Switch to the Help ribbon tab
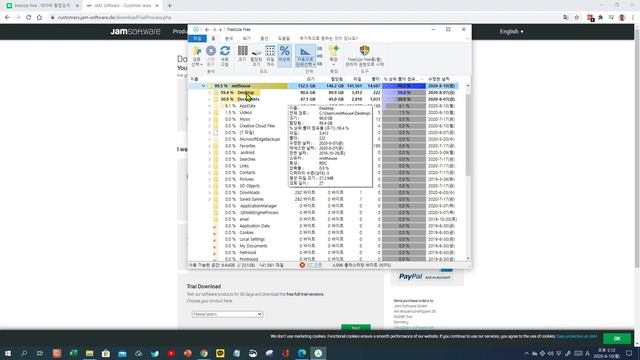 pos(284,38)
